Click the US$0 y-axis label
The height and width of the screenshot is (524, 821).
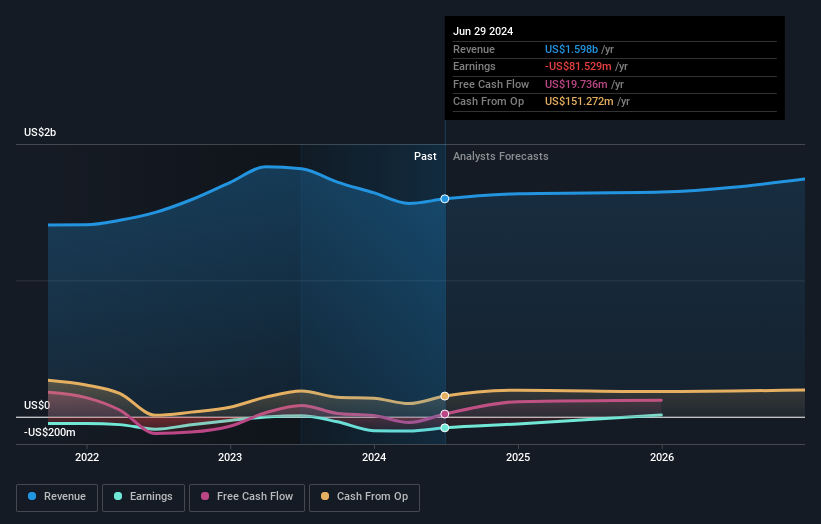pos(37,406)
